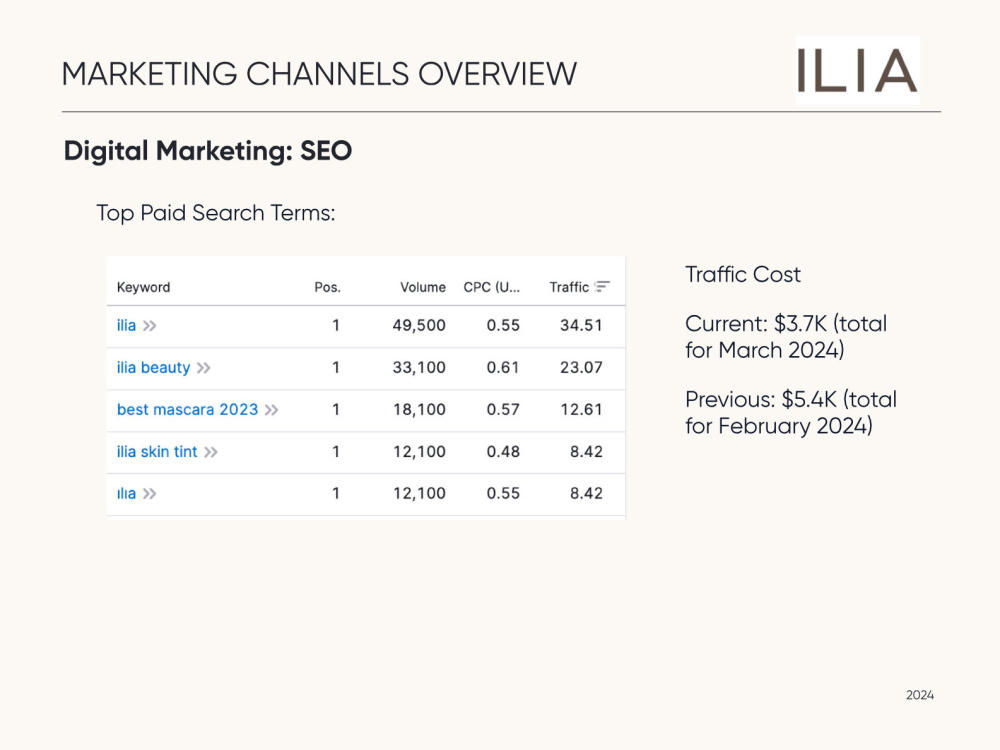Open the "ilia" keyword link with 34.51 traffic
This screenshot has width=1000, height=750.
(x=126, y=326)
